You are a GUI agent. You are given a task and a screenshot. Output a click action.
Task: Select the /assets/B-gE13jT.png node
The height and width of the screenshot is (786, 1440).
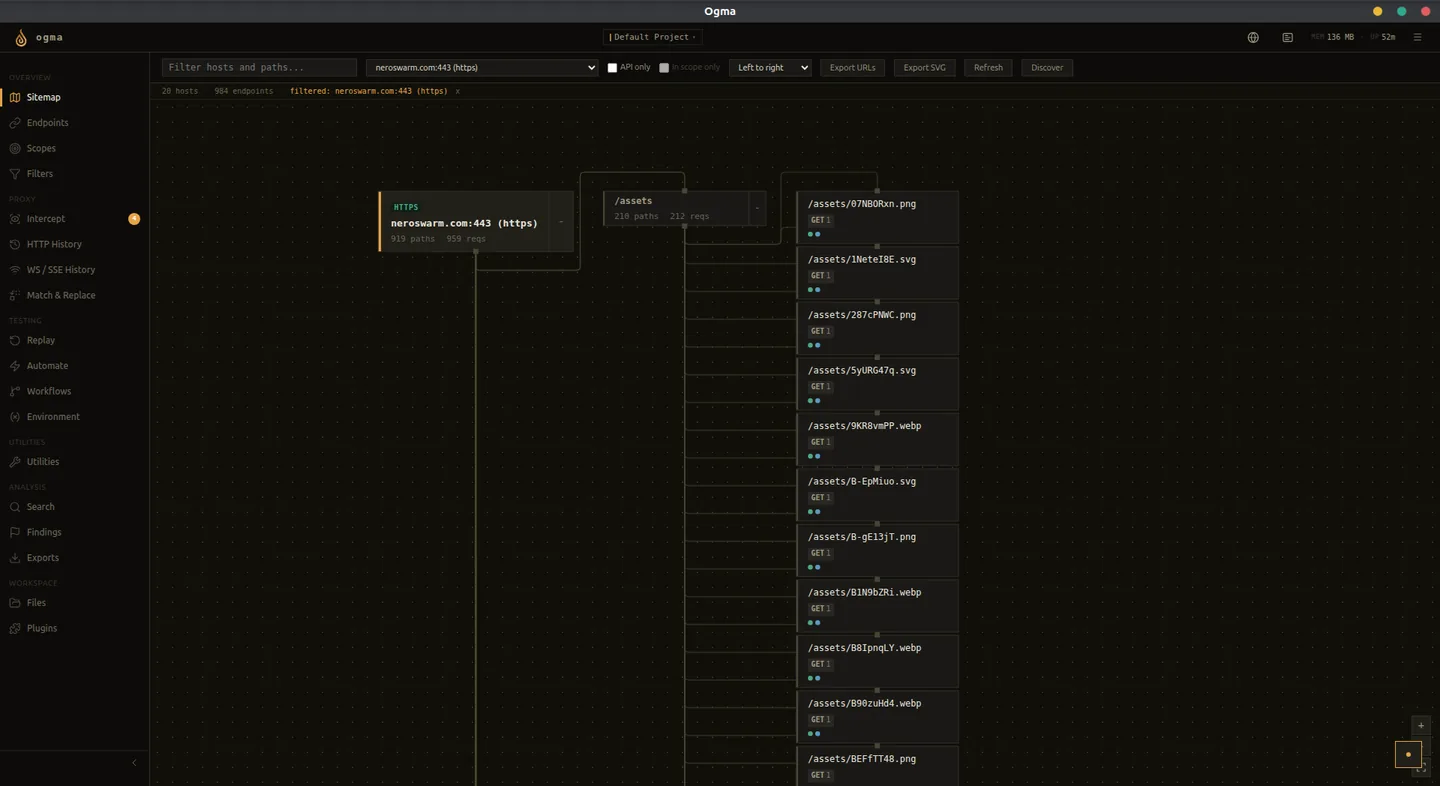(878, 551)
